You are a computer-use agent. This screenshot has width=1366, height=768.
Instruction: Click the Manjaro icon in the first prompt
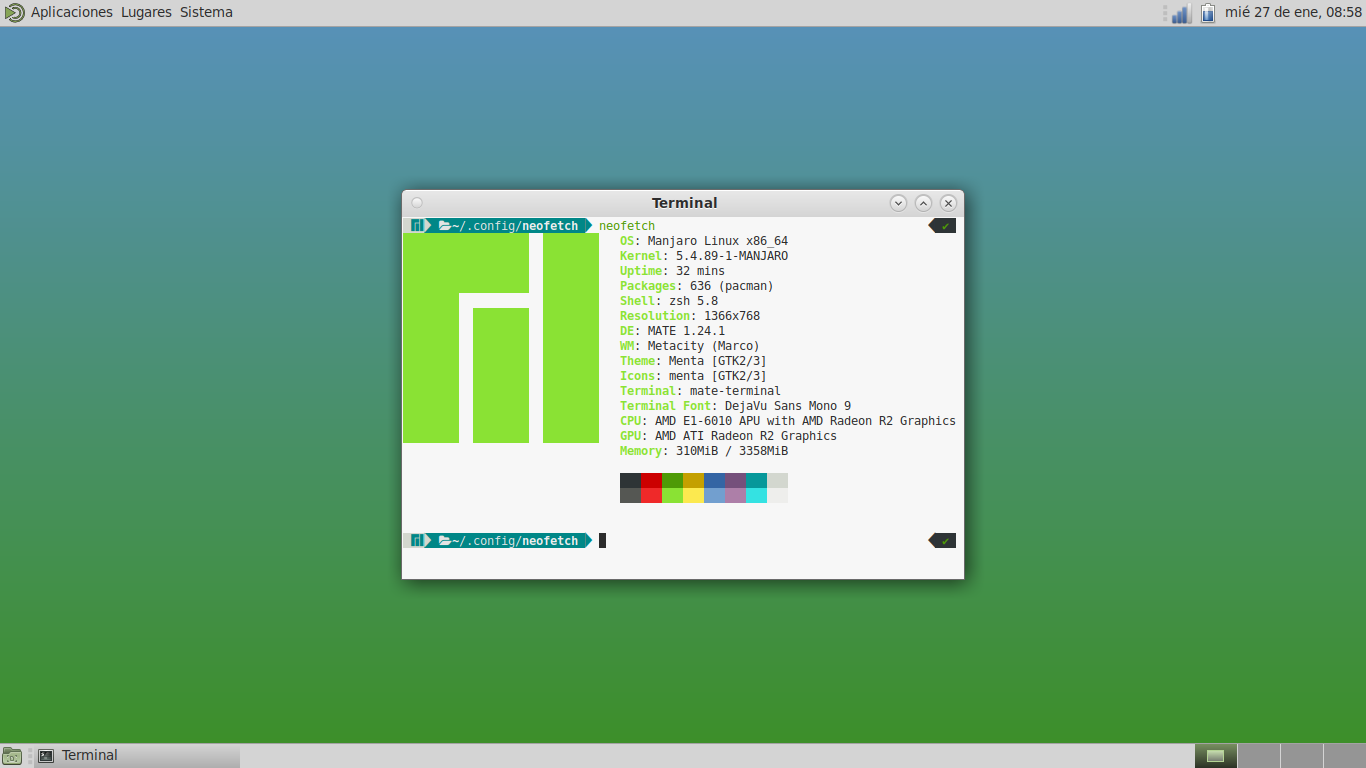416,226
